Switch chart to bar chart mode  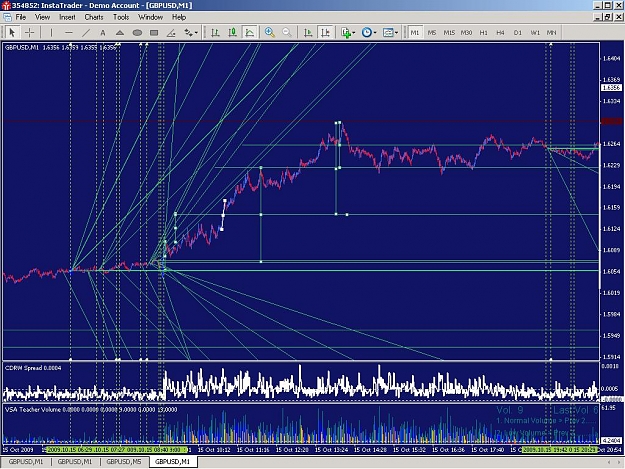(x=215, y=33)
